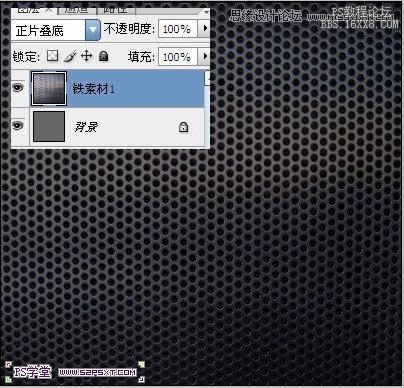This screenshot has height=388, width=404.
Task: Click the 填充 100% value field
Action: (x=178, y=56)
